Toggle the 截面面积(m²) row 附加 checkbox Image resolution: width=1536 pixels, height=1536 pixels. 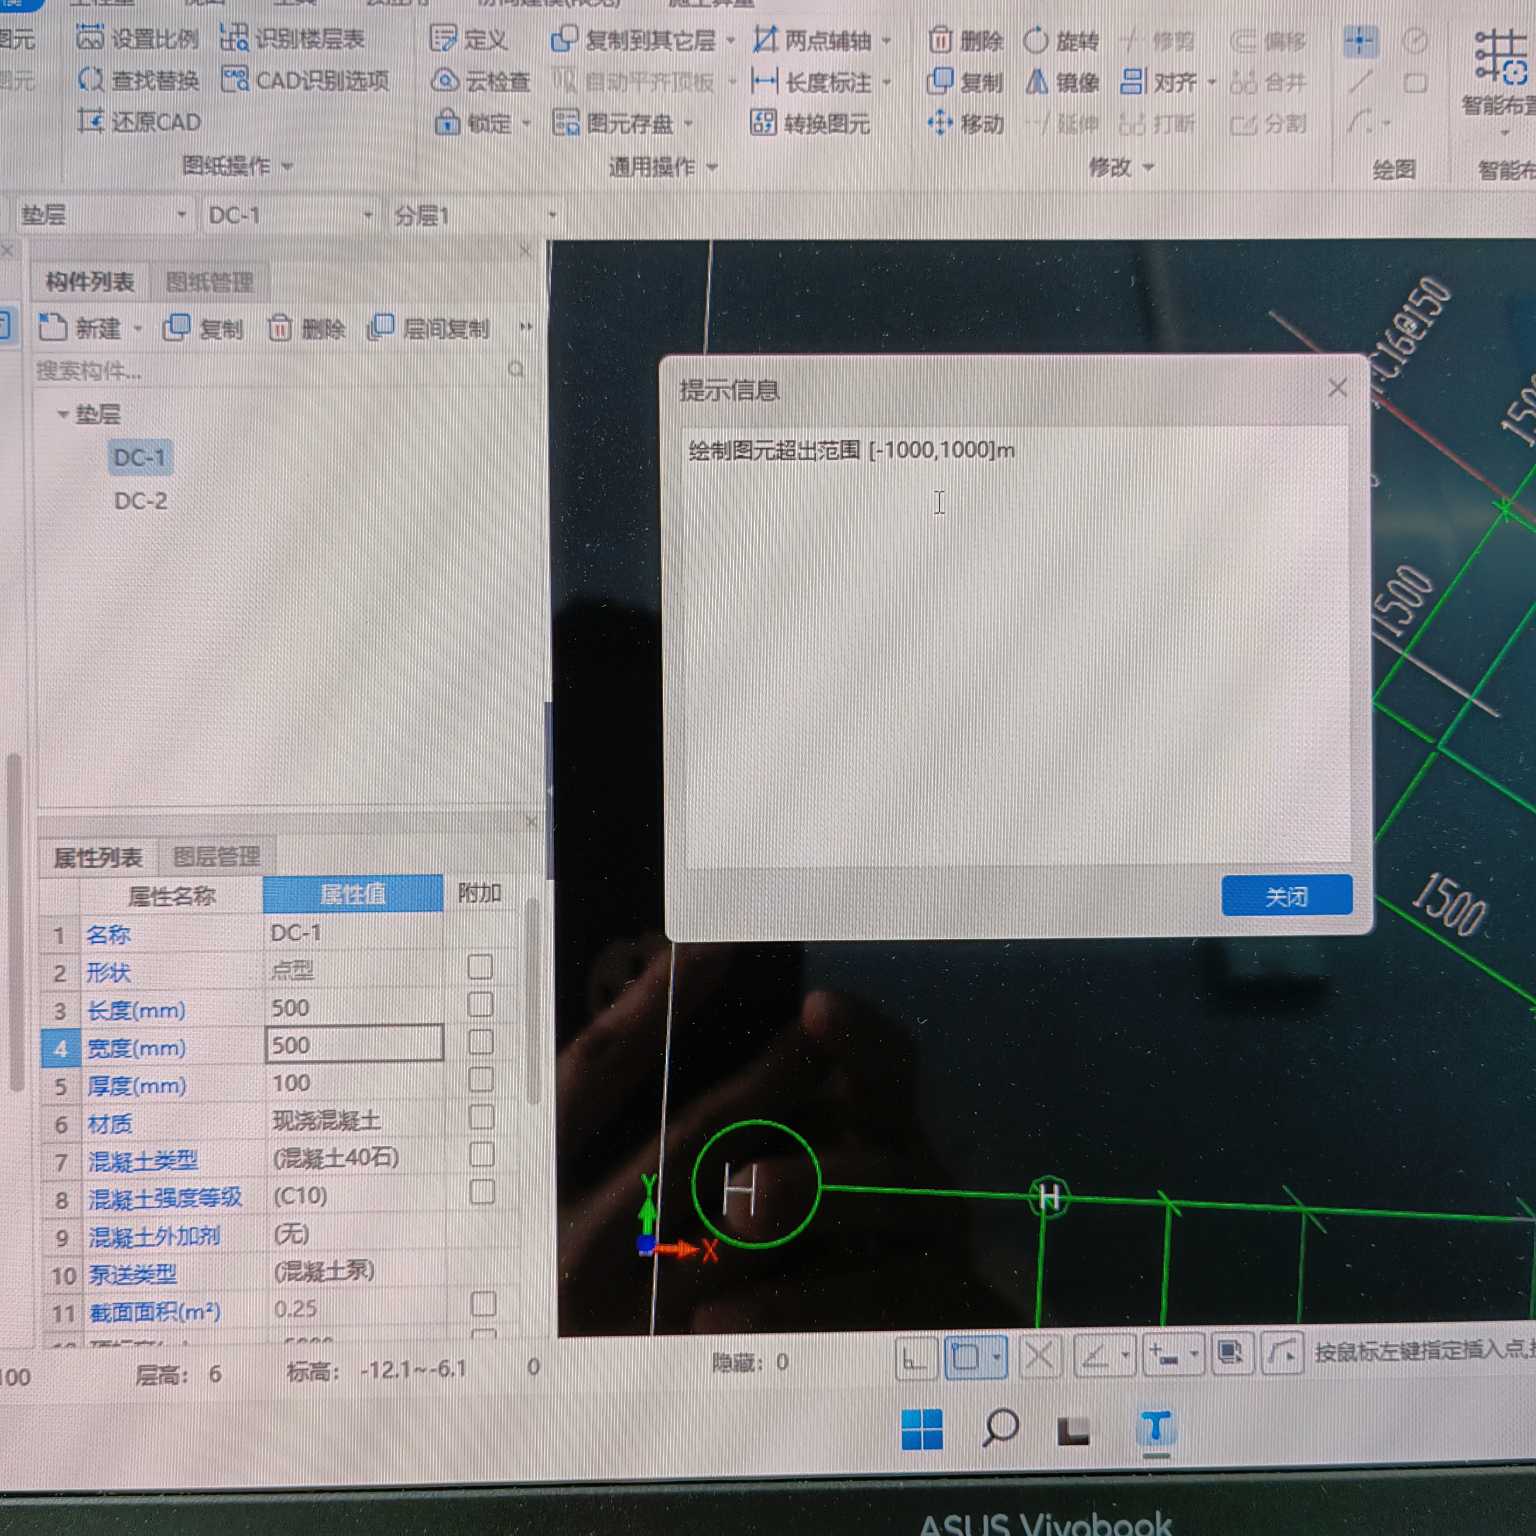click(483, 1304)
